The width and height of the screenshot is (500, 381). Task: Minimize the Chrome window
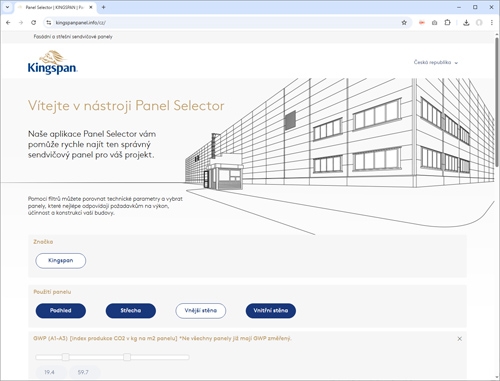(x=459, y=7)
